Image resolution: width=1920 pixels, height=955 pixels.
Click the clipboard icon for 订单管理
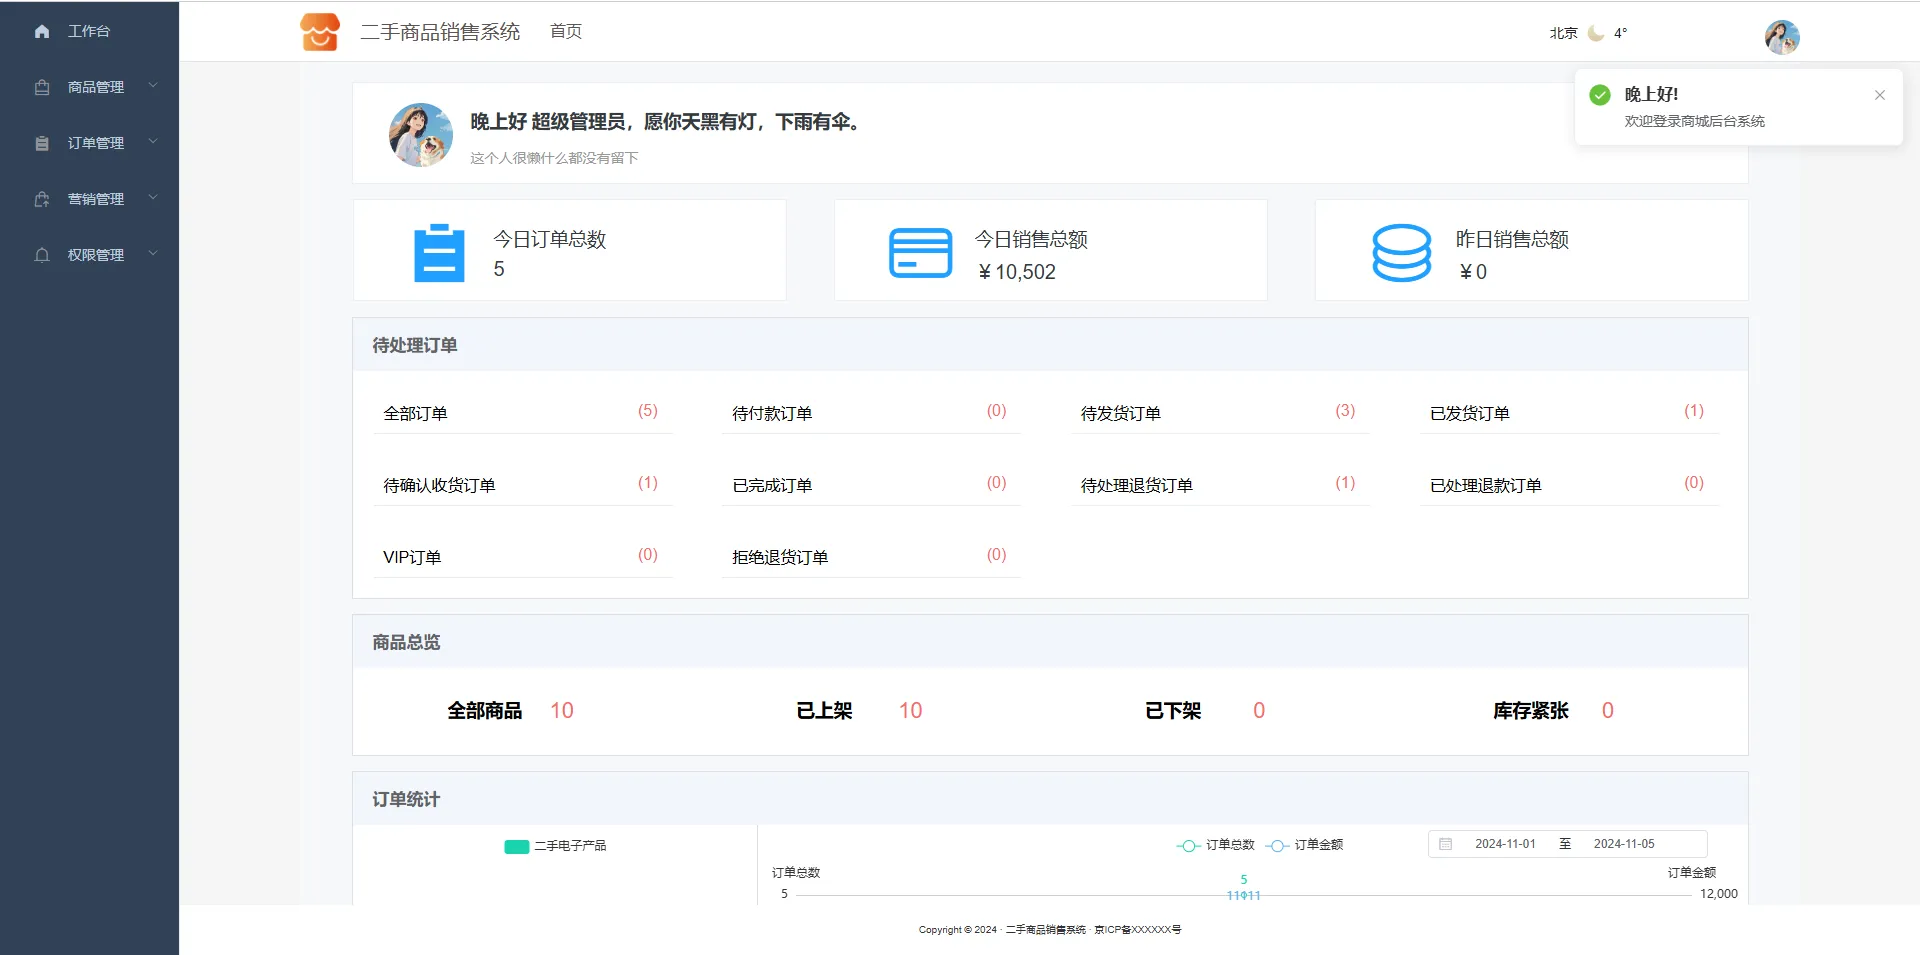42,144
